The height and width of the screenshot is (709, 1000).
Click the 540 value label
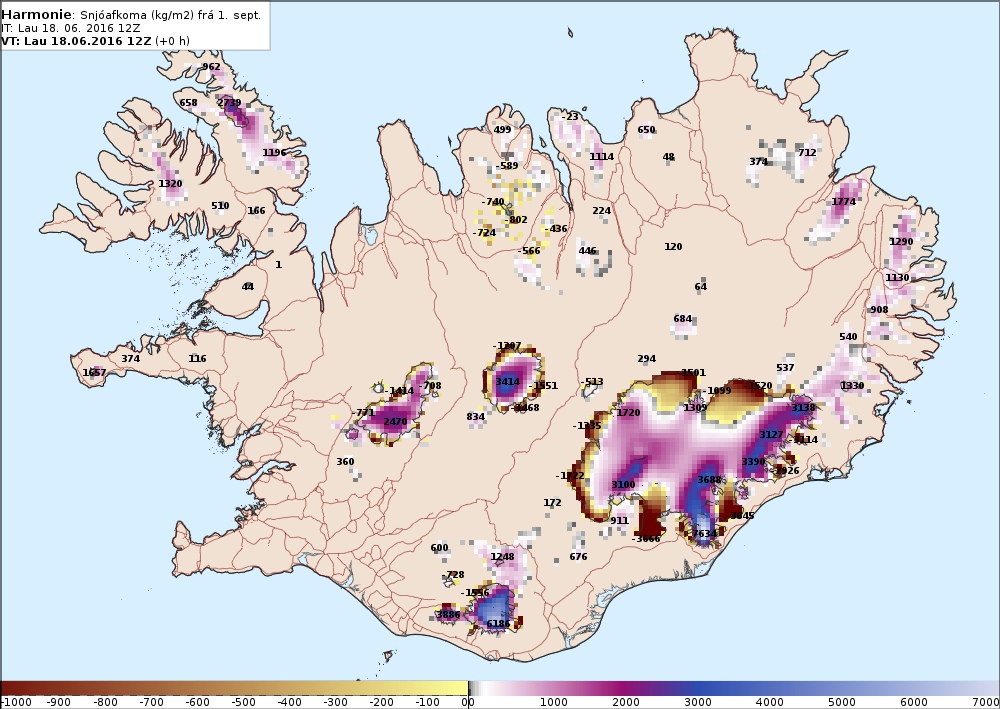848,337
